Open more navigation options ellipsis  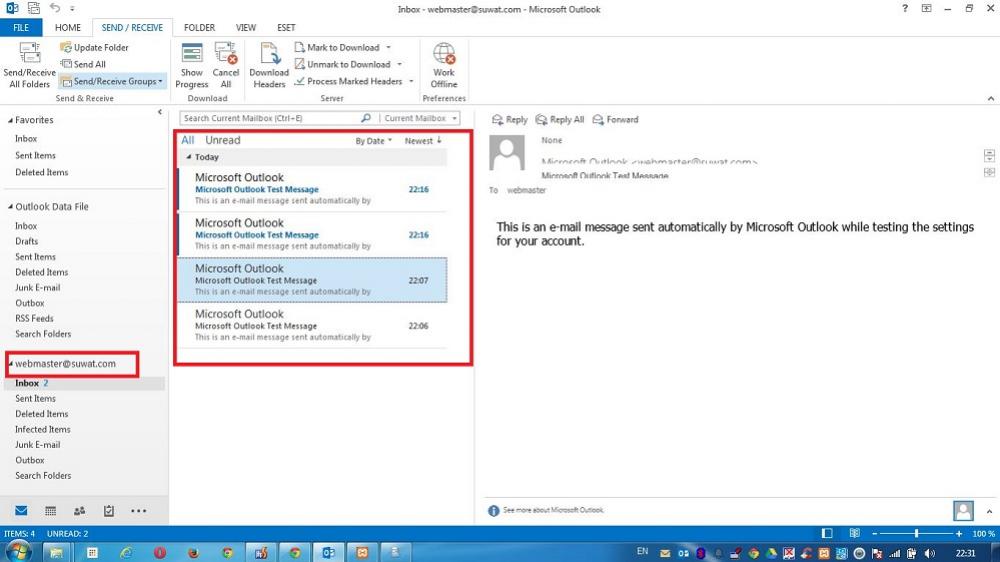pos(138,511)
